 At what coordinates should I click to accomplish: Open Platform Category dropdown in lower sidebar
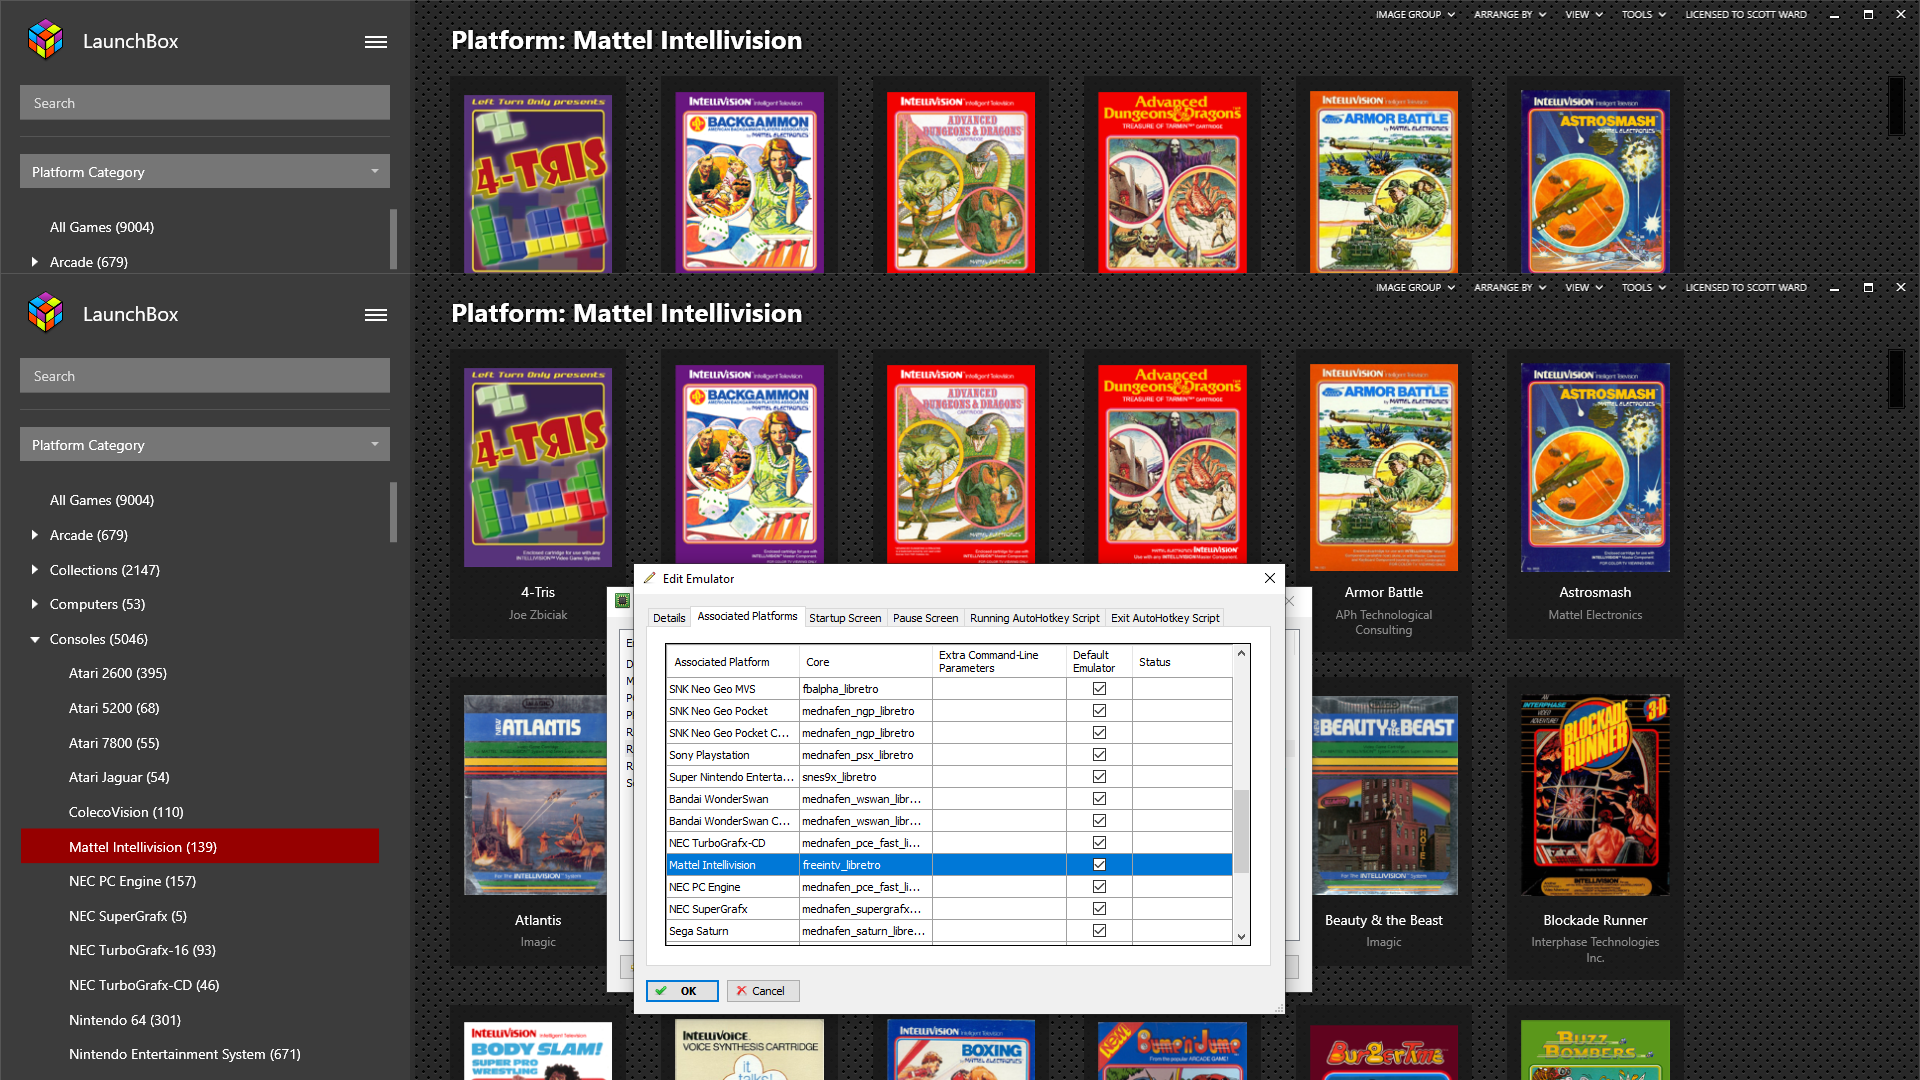[205, 444]
